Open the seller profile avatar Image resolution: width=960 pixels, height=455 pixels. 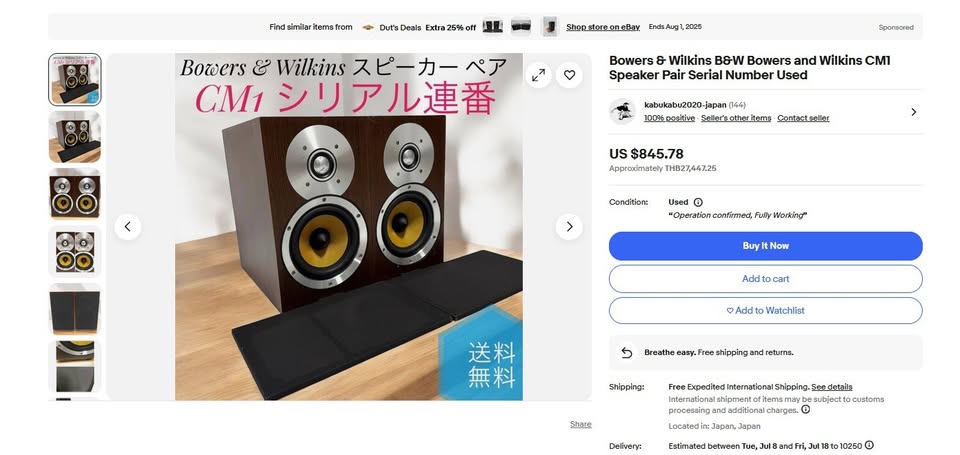tap(622, 111)
